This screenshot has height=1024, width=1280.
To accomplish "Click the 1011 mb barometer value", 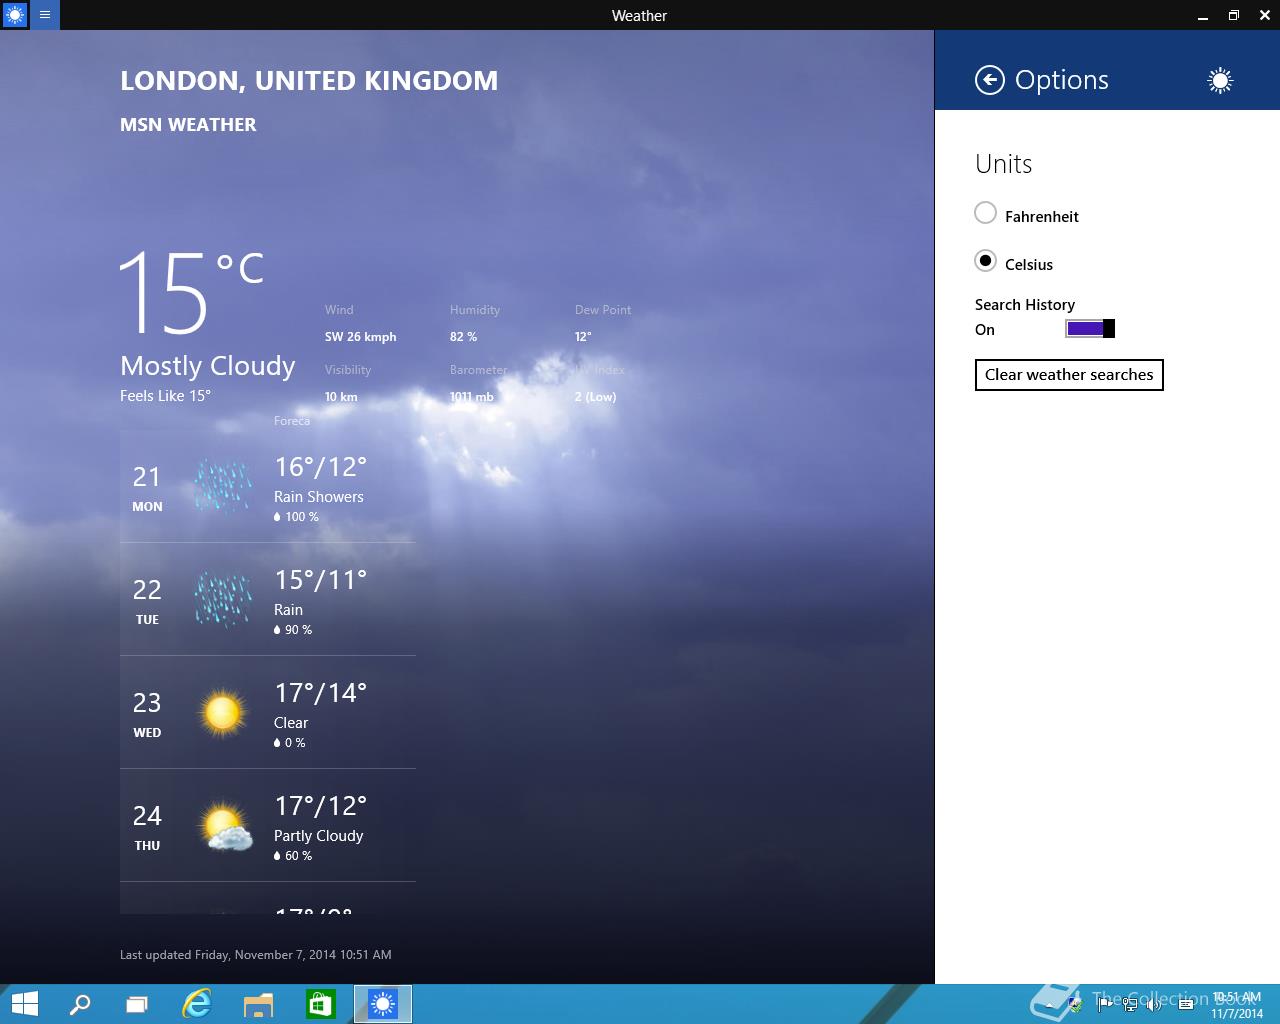I will [x=472, y=397].
